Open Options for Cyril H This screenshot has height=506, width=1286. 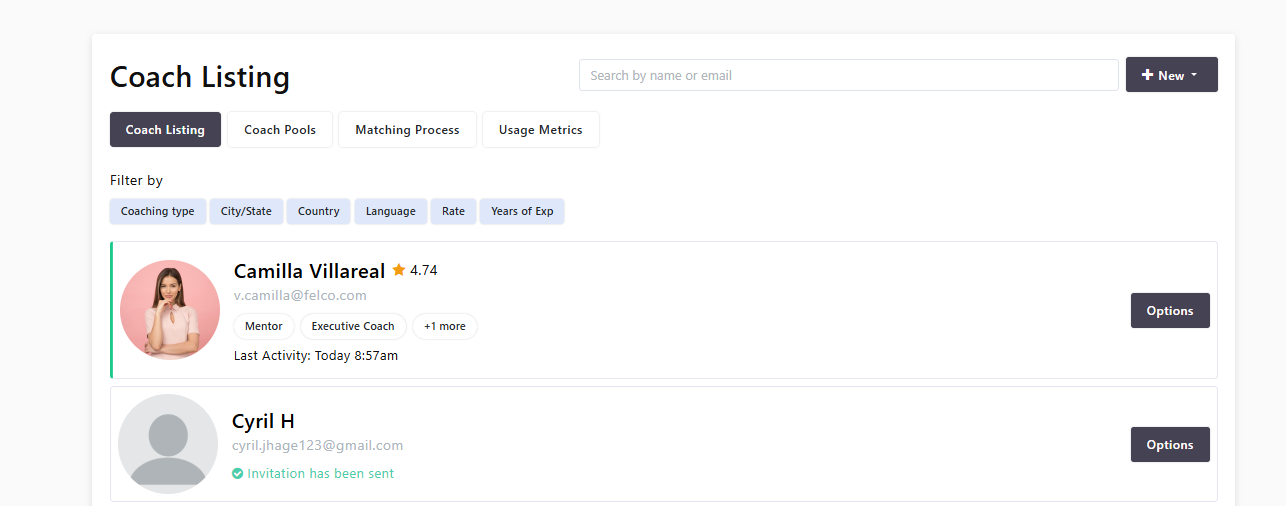[1170, 445]
